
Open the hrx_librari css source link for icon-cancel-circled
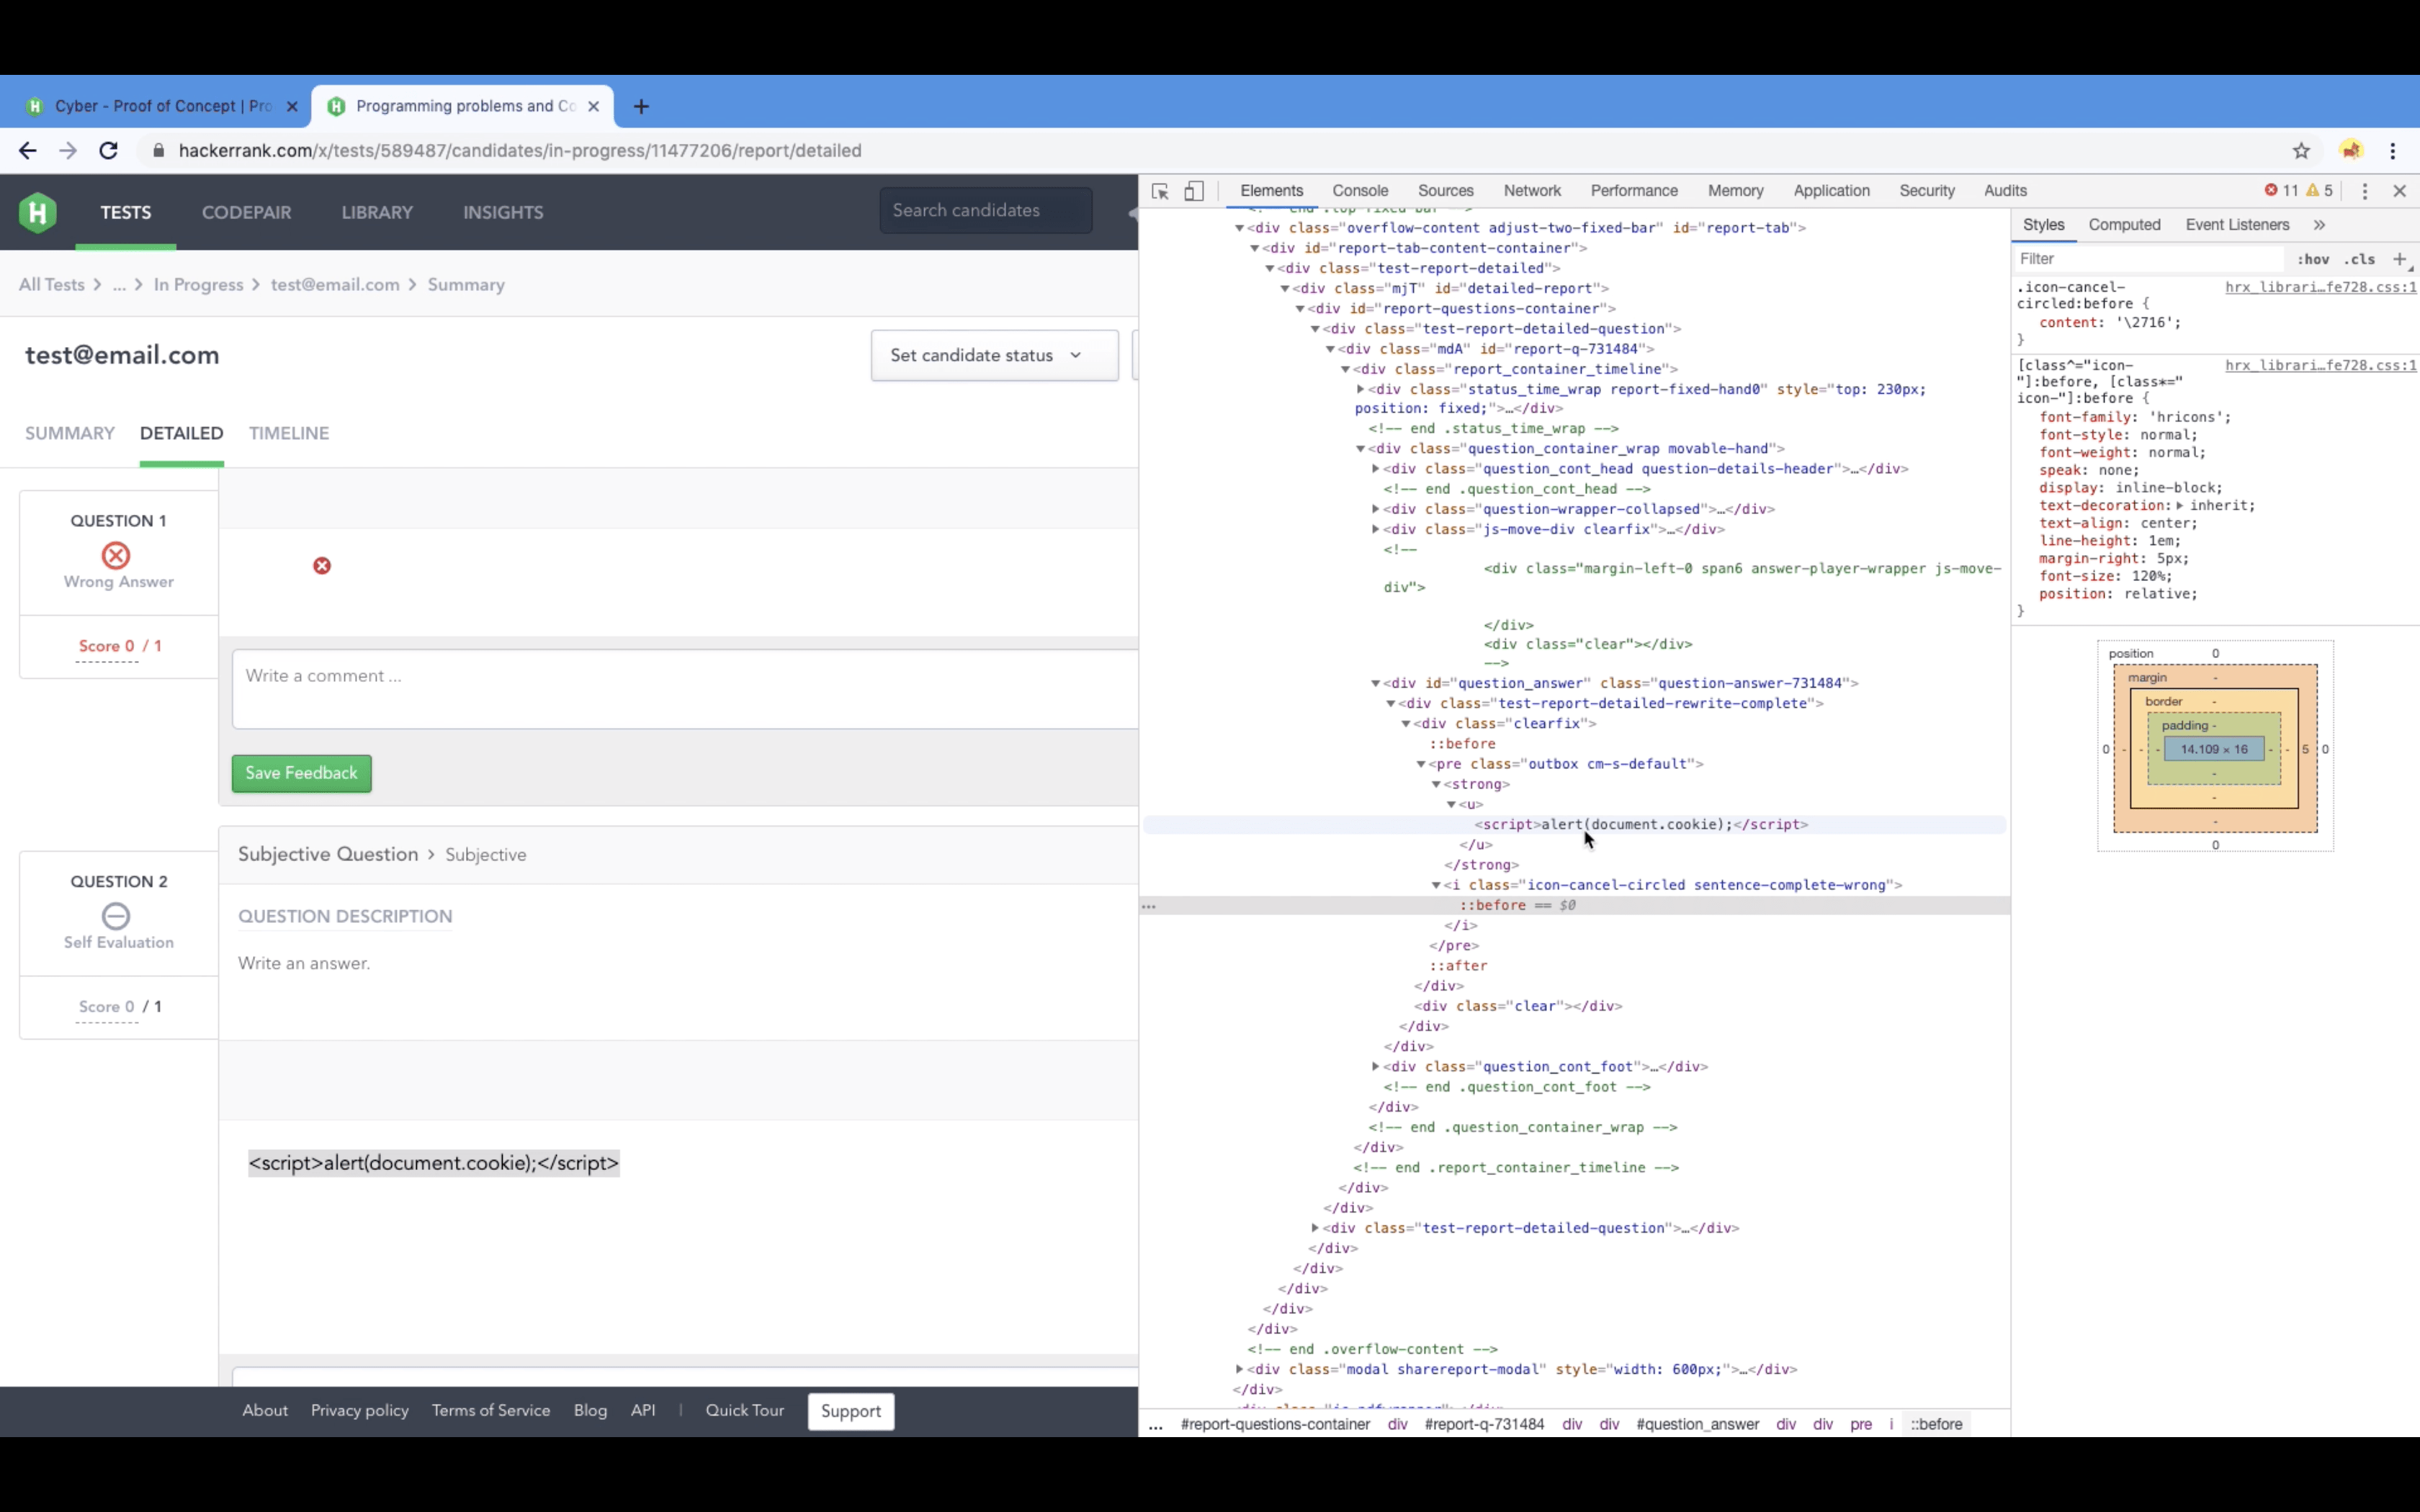2320,288
